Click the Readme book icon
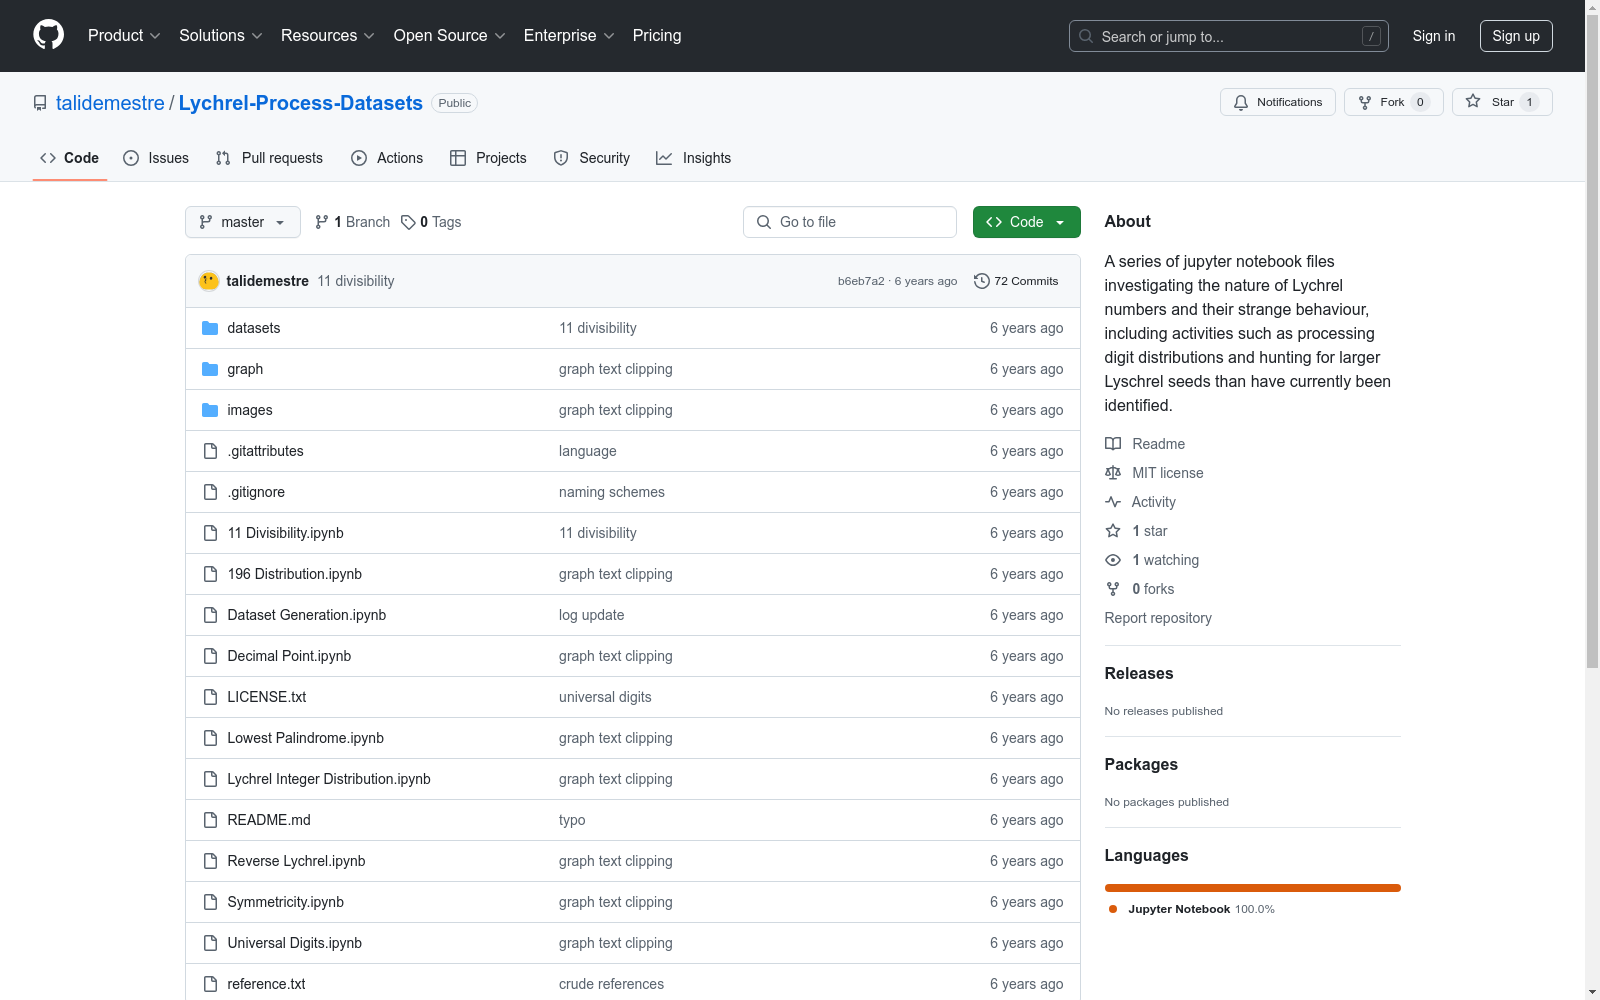Screen dimensions: 1600x1000 coord(1113,444)
